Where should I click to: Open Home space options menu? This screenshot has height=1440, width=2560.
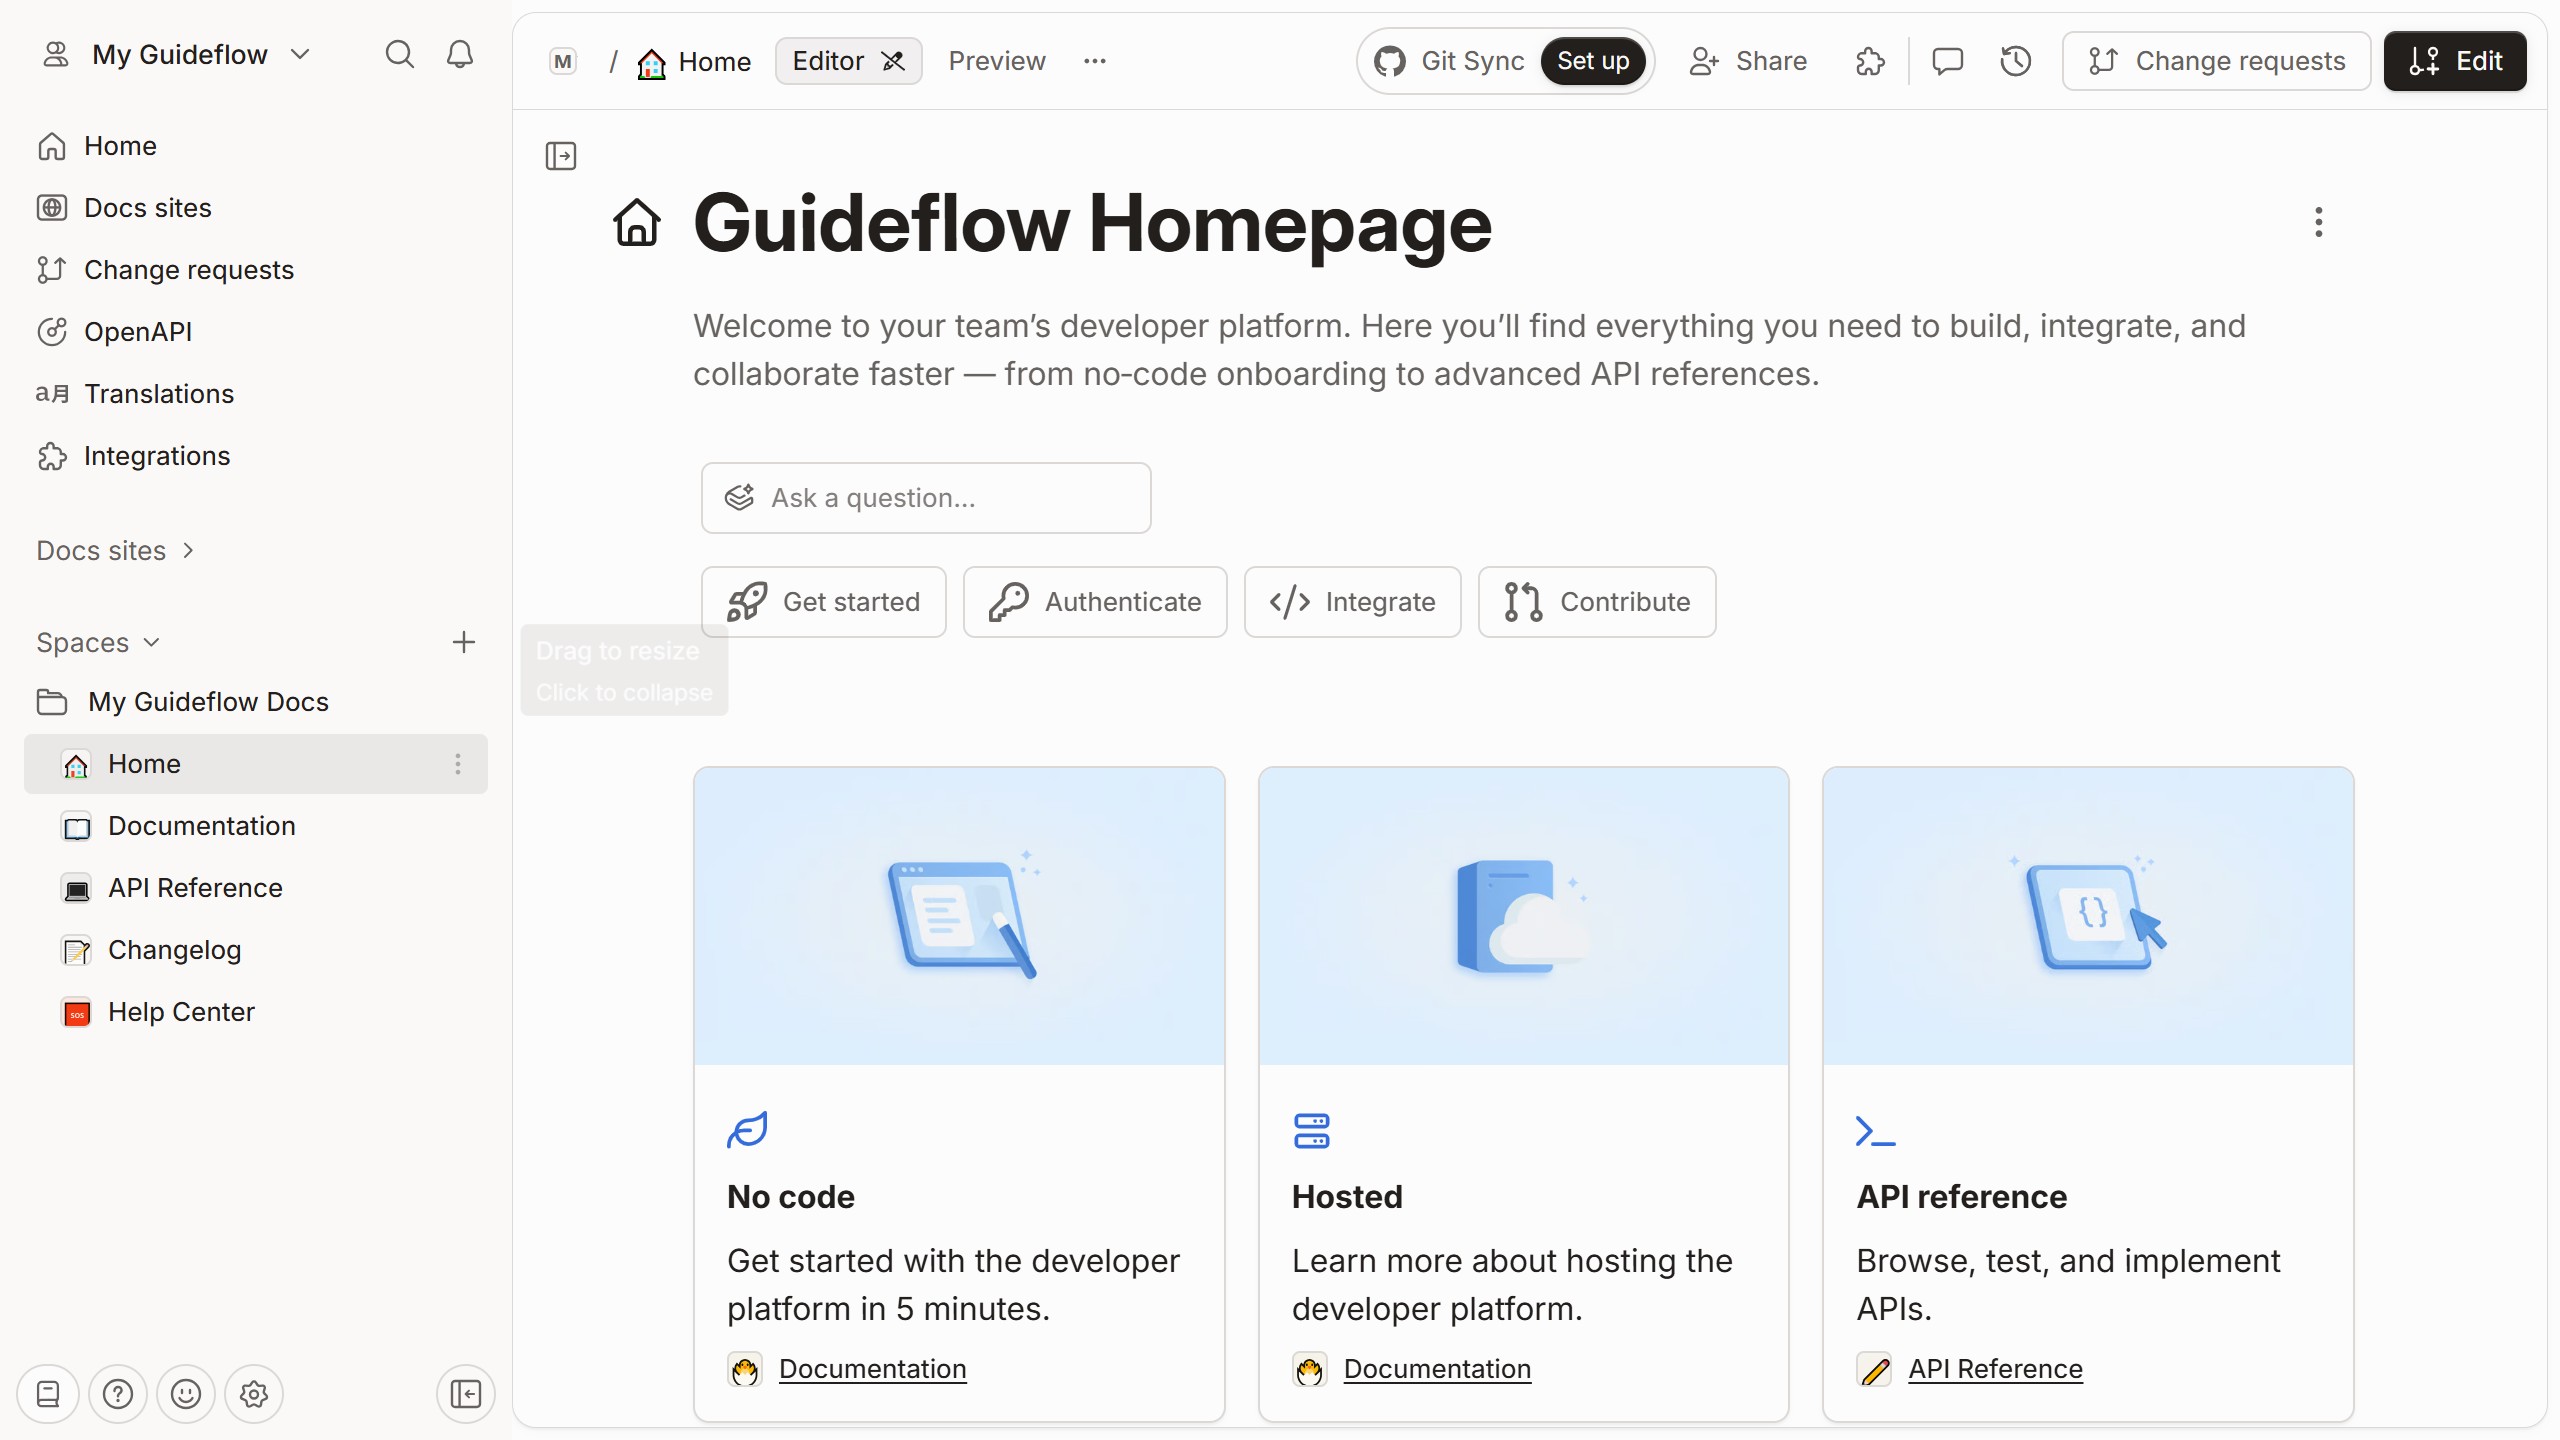[x=458, y=764]
